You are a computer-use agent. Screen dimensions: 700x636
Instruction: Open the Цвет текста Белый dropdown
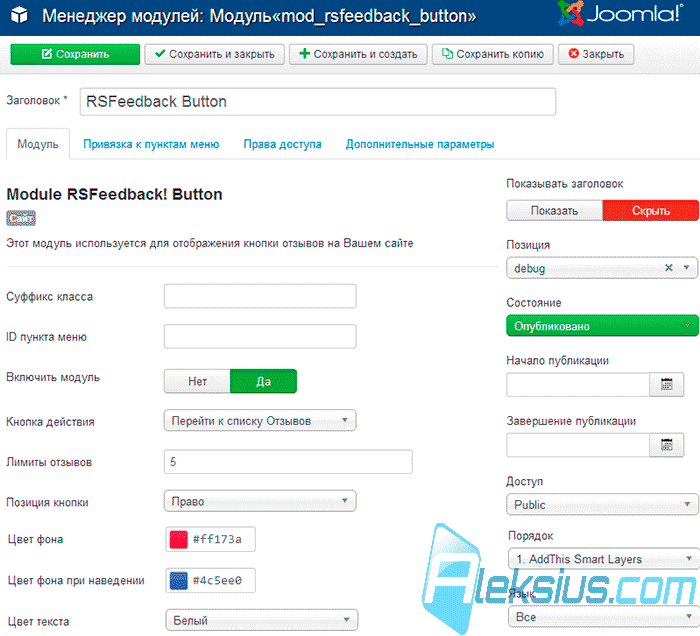pos(262,619)
